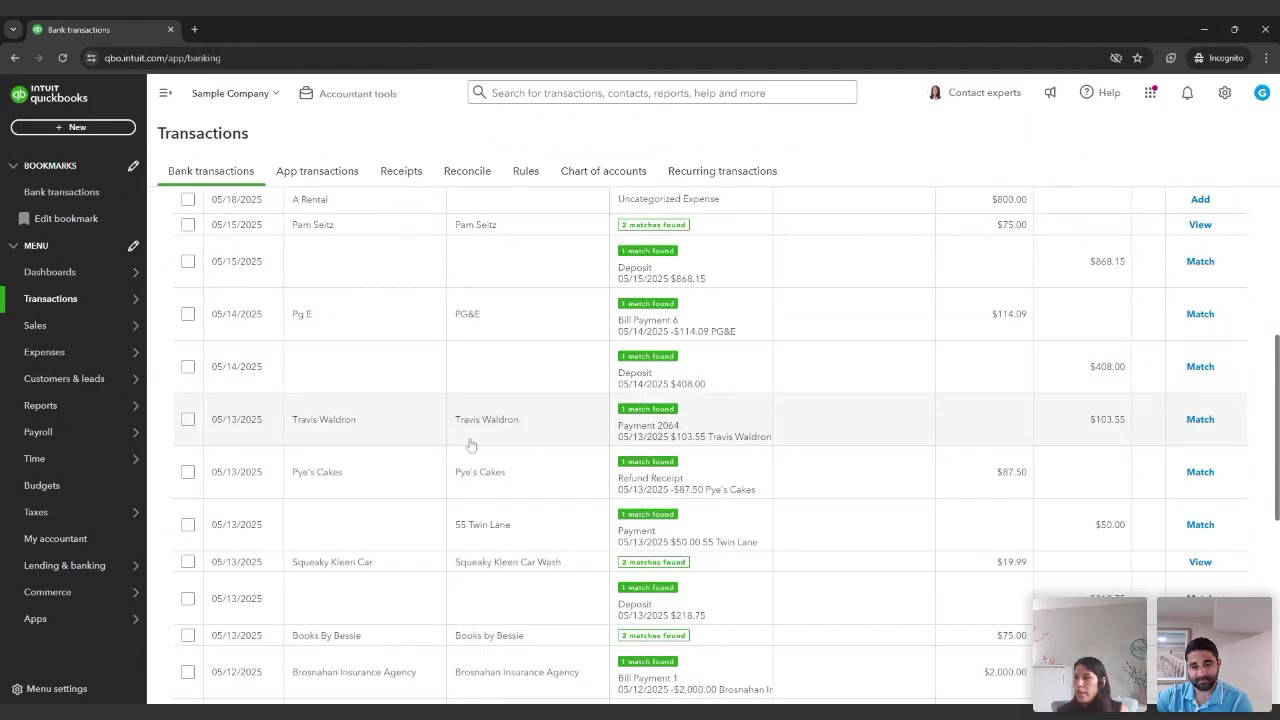This screenshot has width=1280, height=720.
Task: Go back in the browser
Action: [15, 58]
